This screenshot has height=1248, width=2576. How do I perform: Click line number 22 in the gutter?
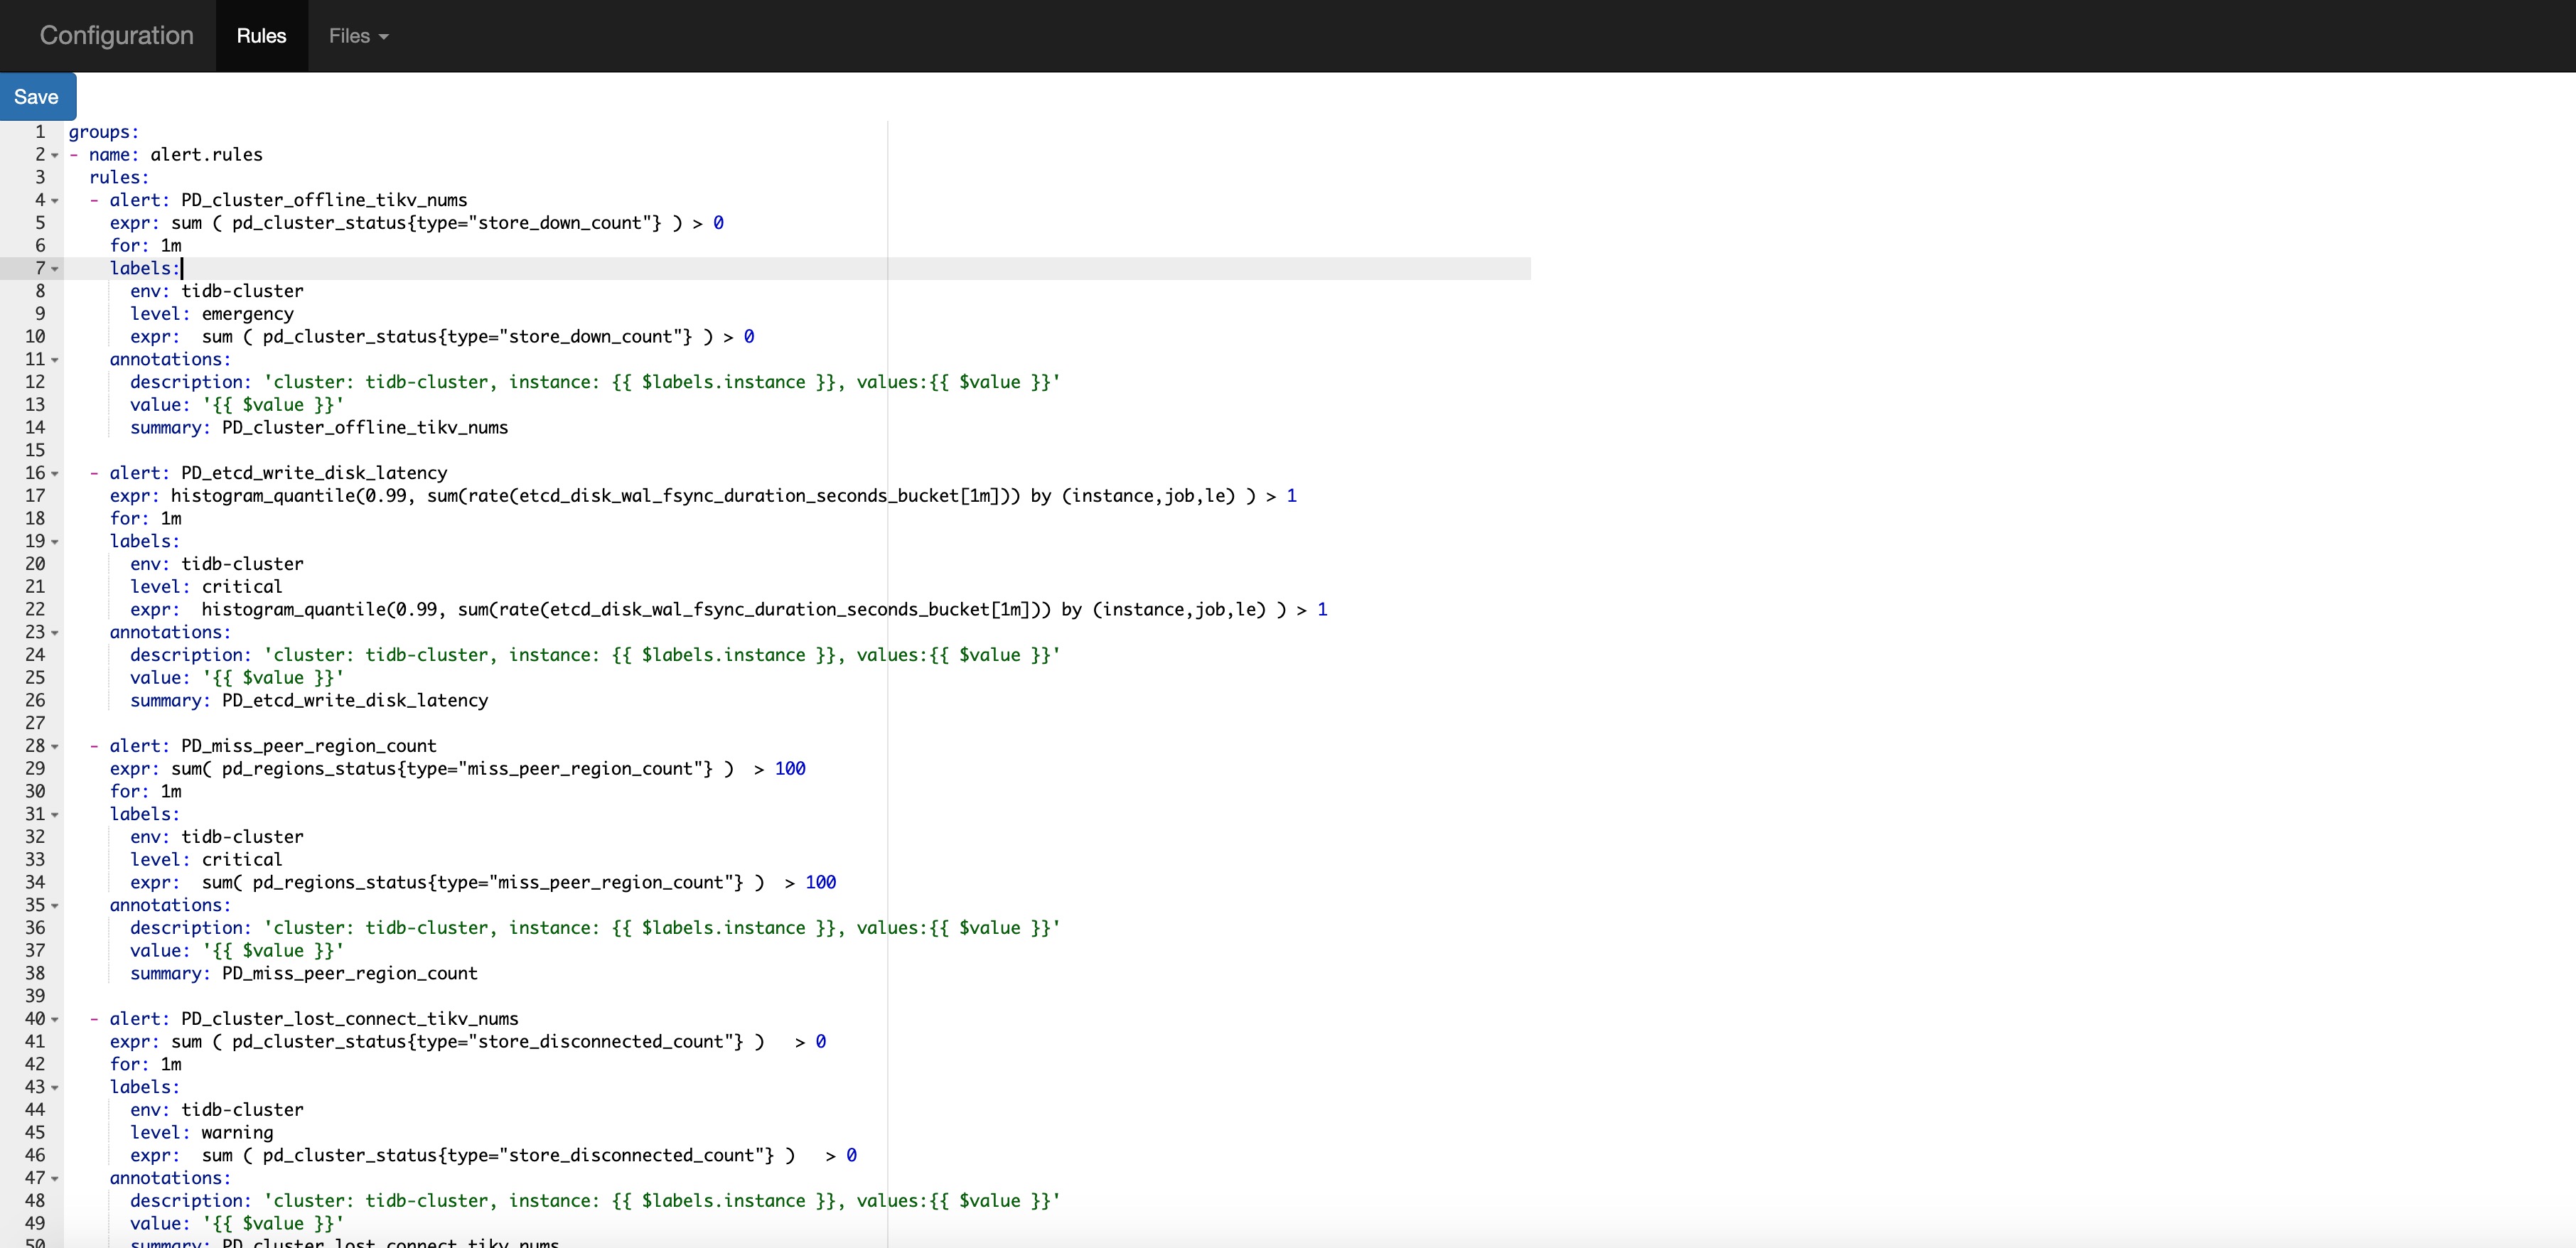tap(35, 609)
